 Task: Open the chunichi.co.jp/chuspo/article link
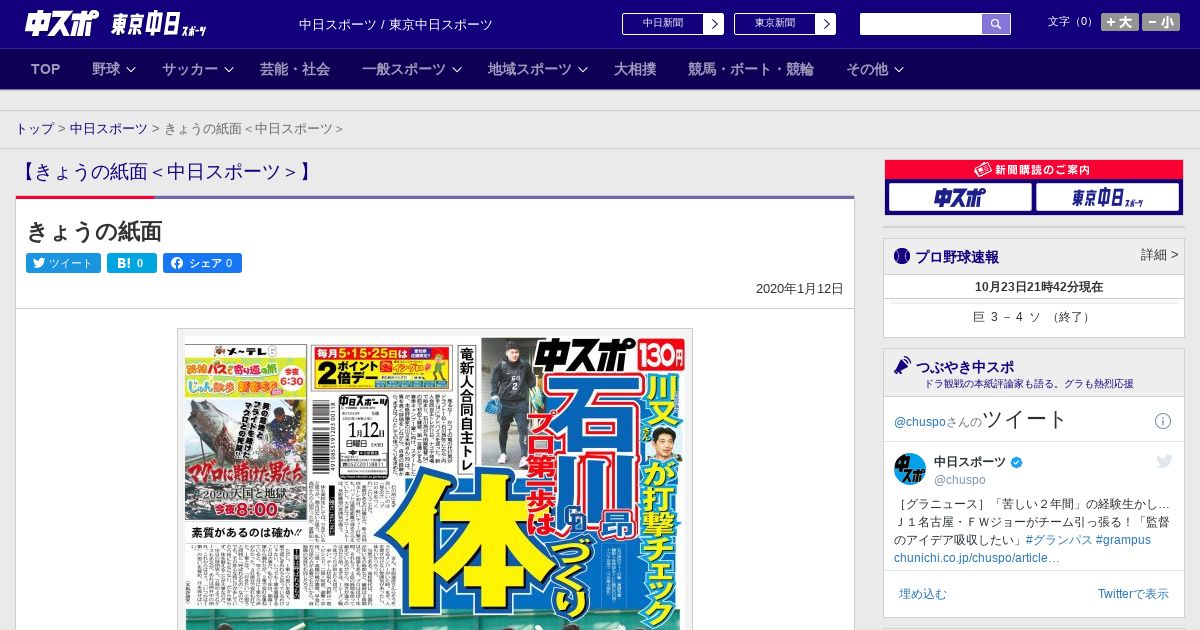(976, 558)
